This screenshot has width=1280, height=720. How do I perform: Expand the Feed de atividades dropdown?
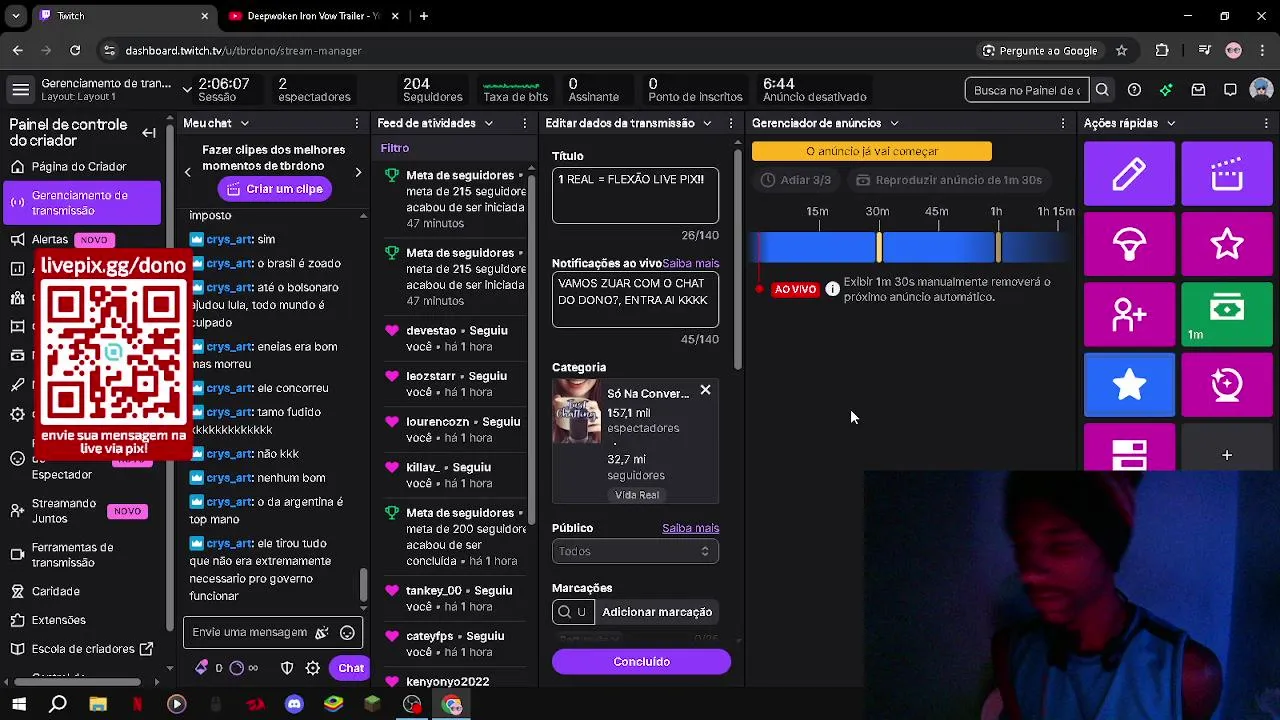pos(488,123)
